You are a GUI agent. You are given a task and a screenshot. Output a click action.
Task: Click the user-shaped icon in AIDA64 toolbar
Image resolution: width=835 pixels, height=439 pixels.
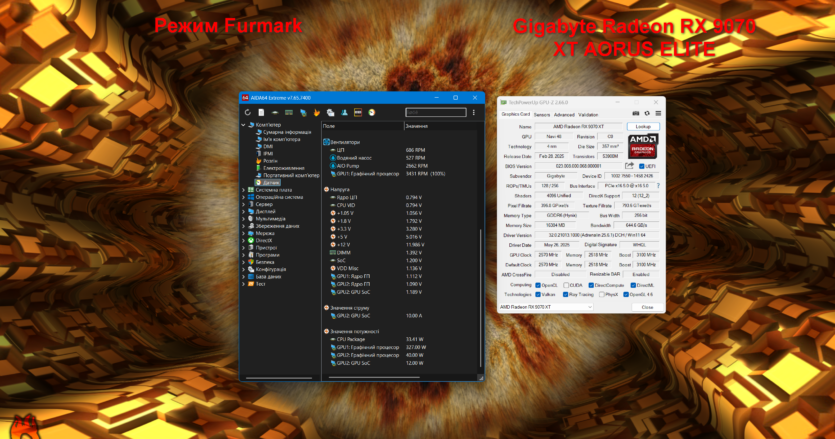(x=344, y=112)
